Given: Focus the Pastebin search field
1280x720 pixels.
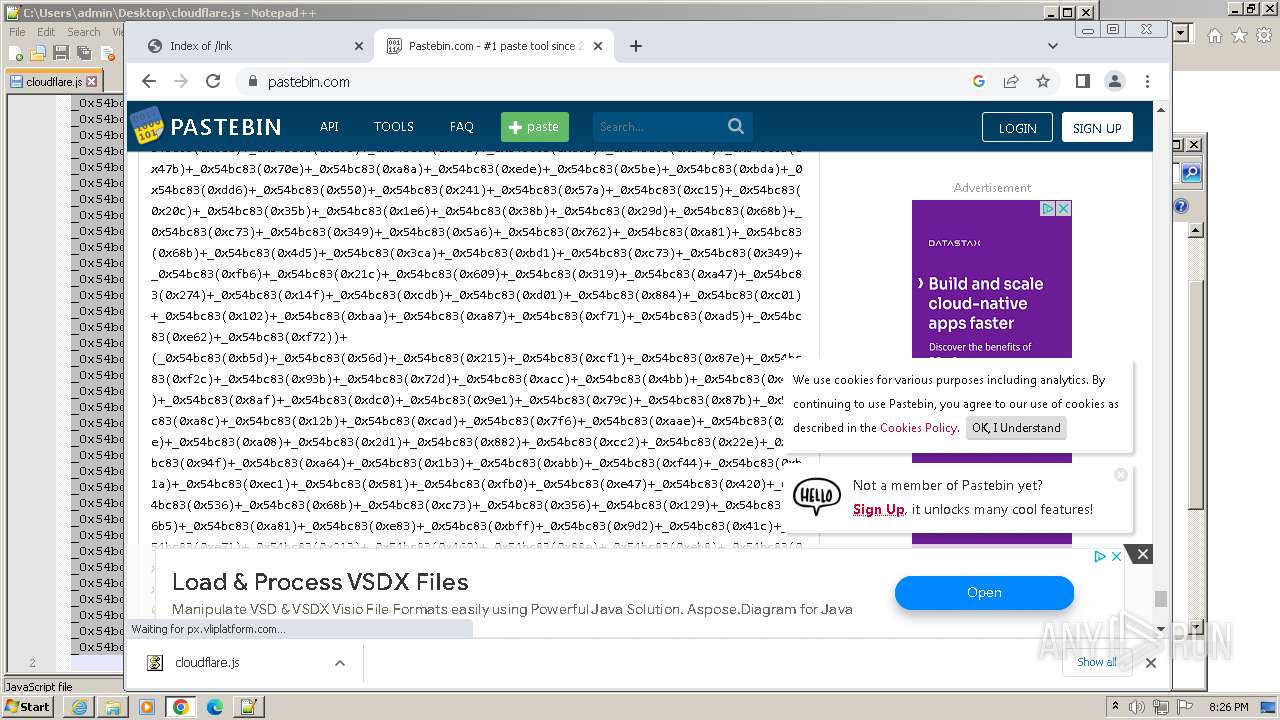Looking at the screenshot, I should tap(657, 127).
